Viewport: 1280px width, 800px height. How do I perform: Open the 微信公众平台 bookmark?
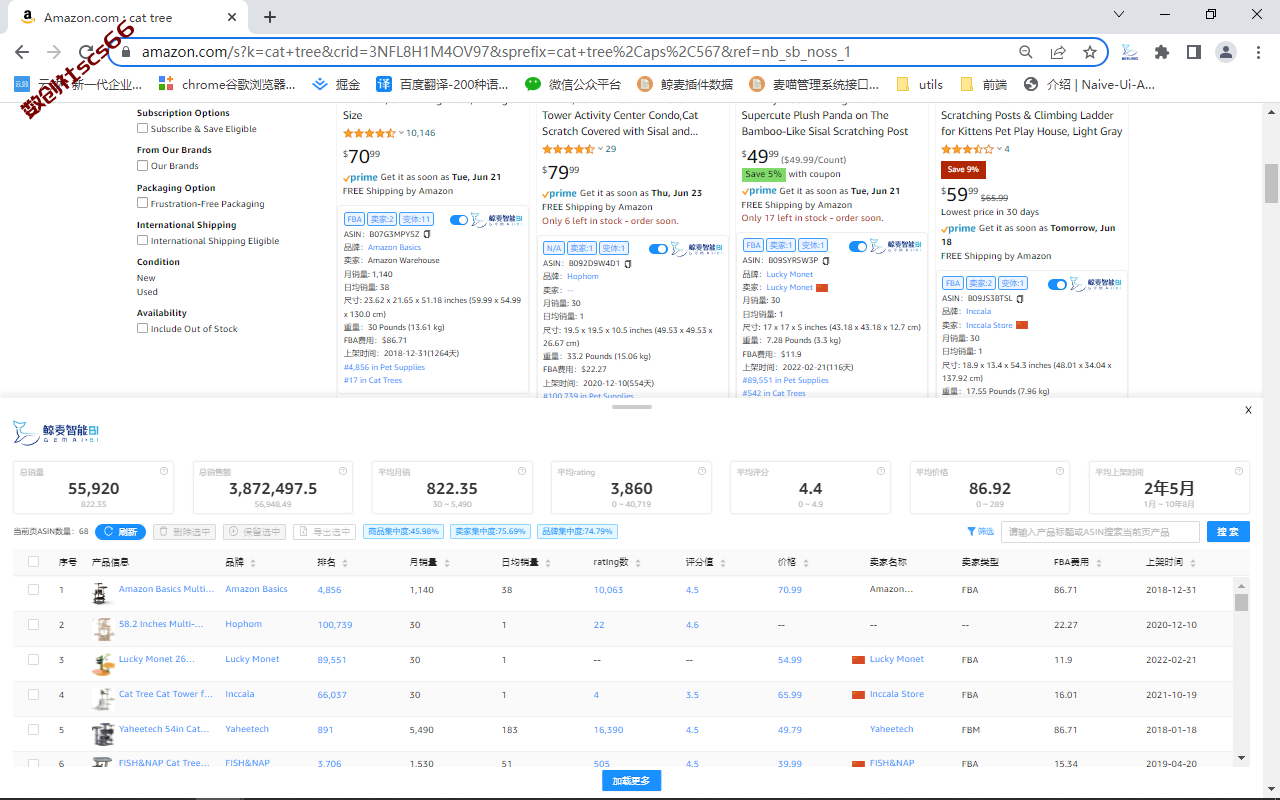pos(574,85)
